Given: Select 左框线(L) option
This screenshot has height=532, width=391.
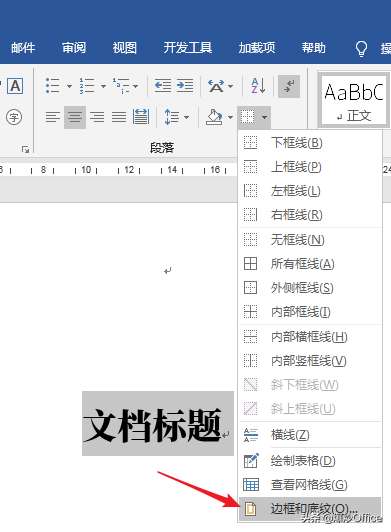Looking at the screenshot, I should 310,191.
